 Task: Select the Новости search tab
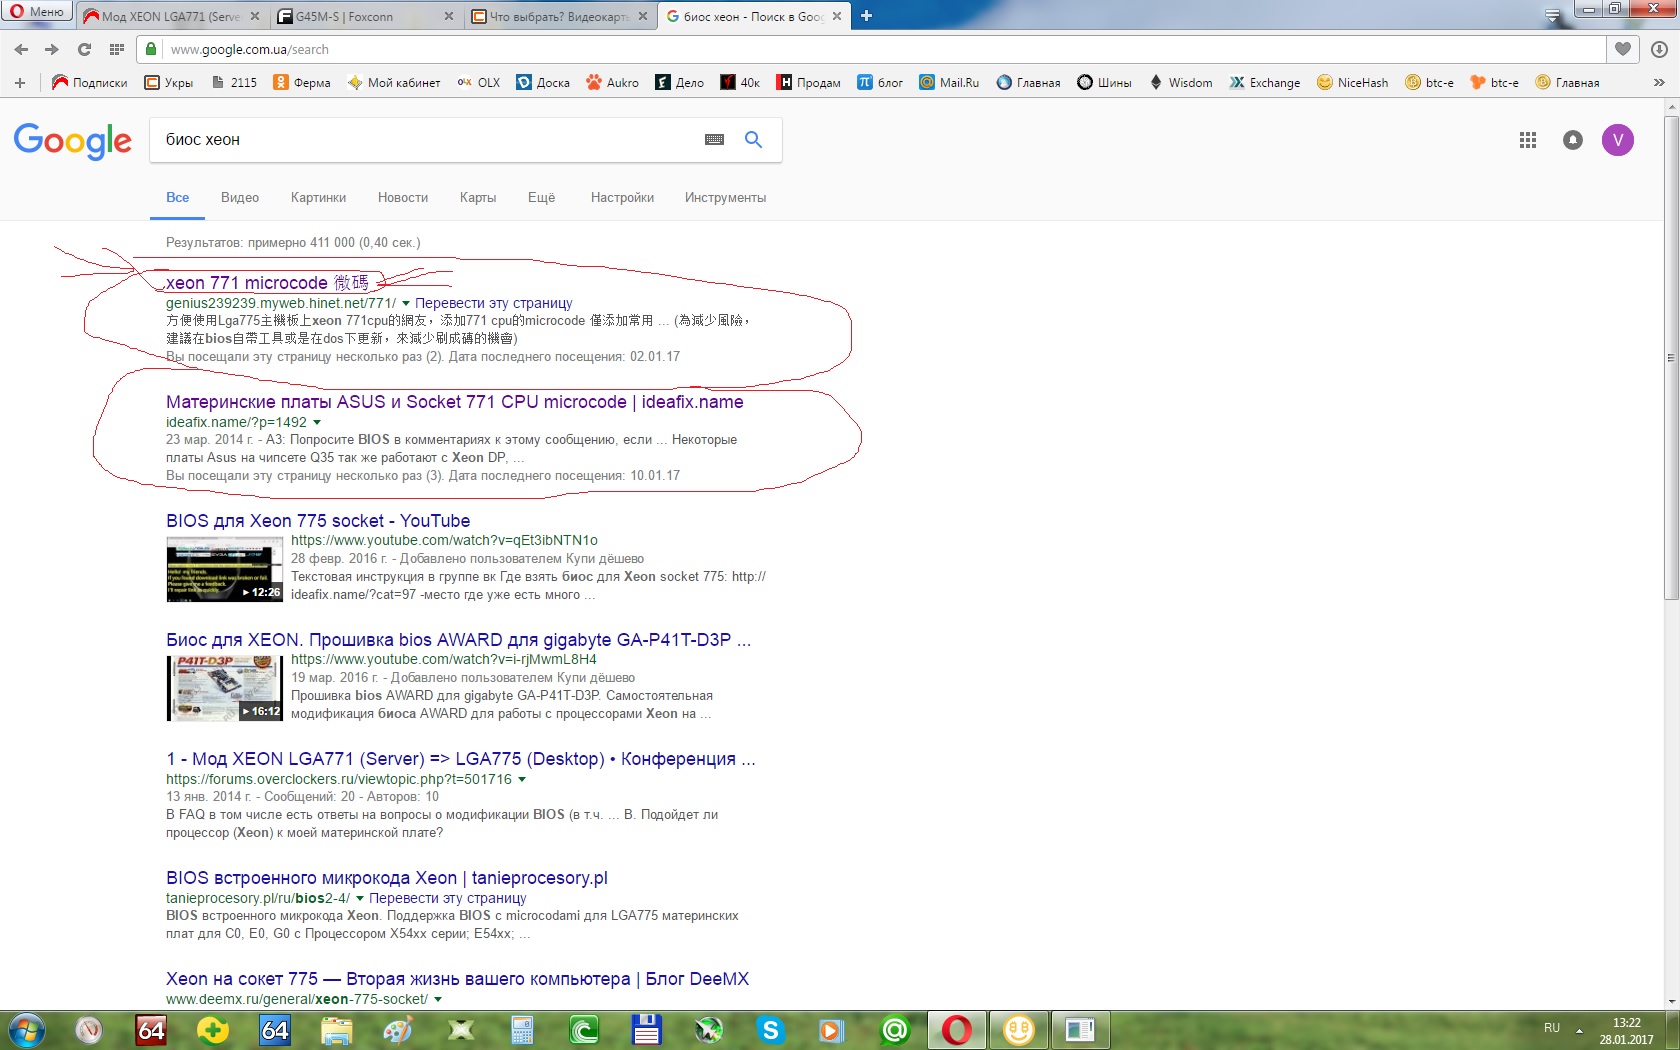(403, 198)
